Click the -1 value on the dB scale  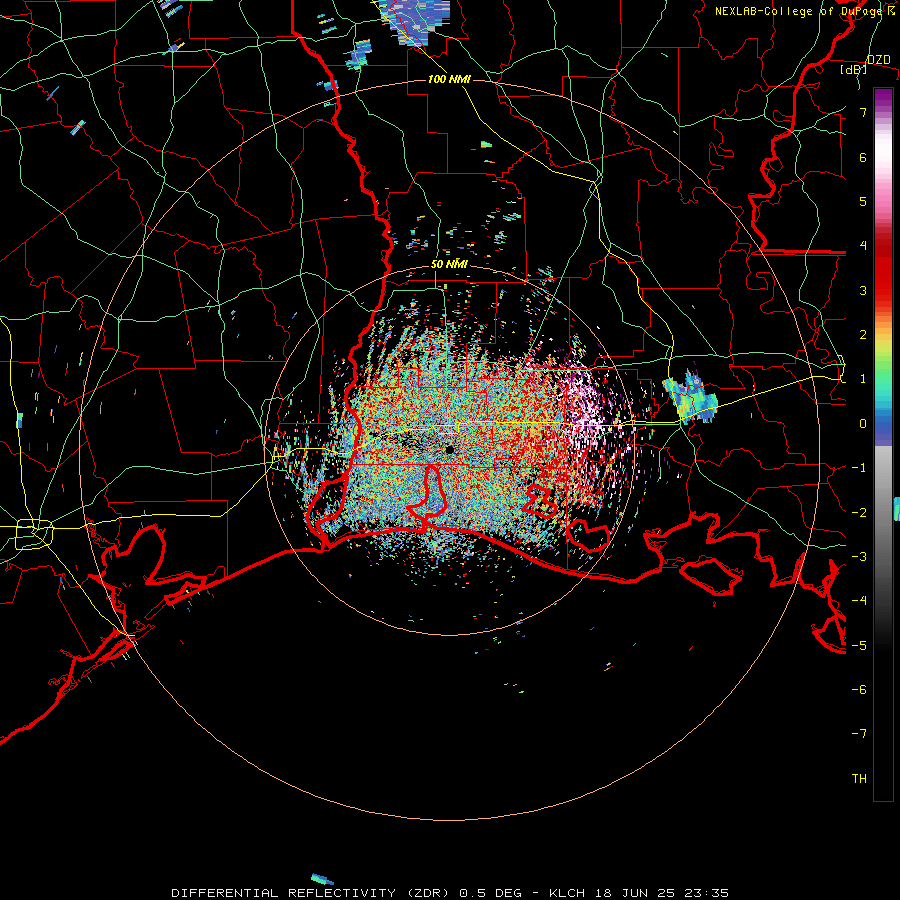pyautogui.click(x=859, y=468)
